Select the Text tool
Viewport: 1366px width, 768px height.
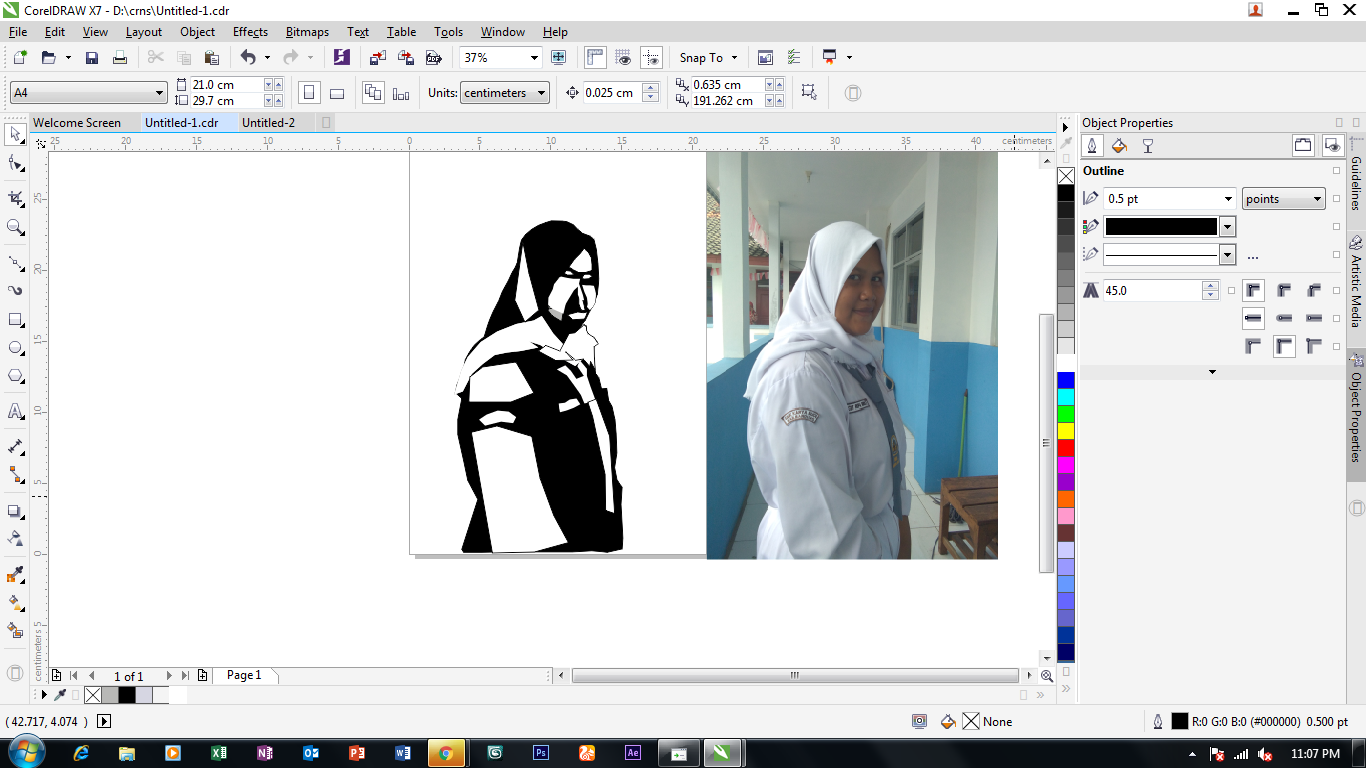point(15,411)
